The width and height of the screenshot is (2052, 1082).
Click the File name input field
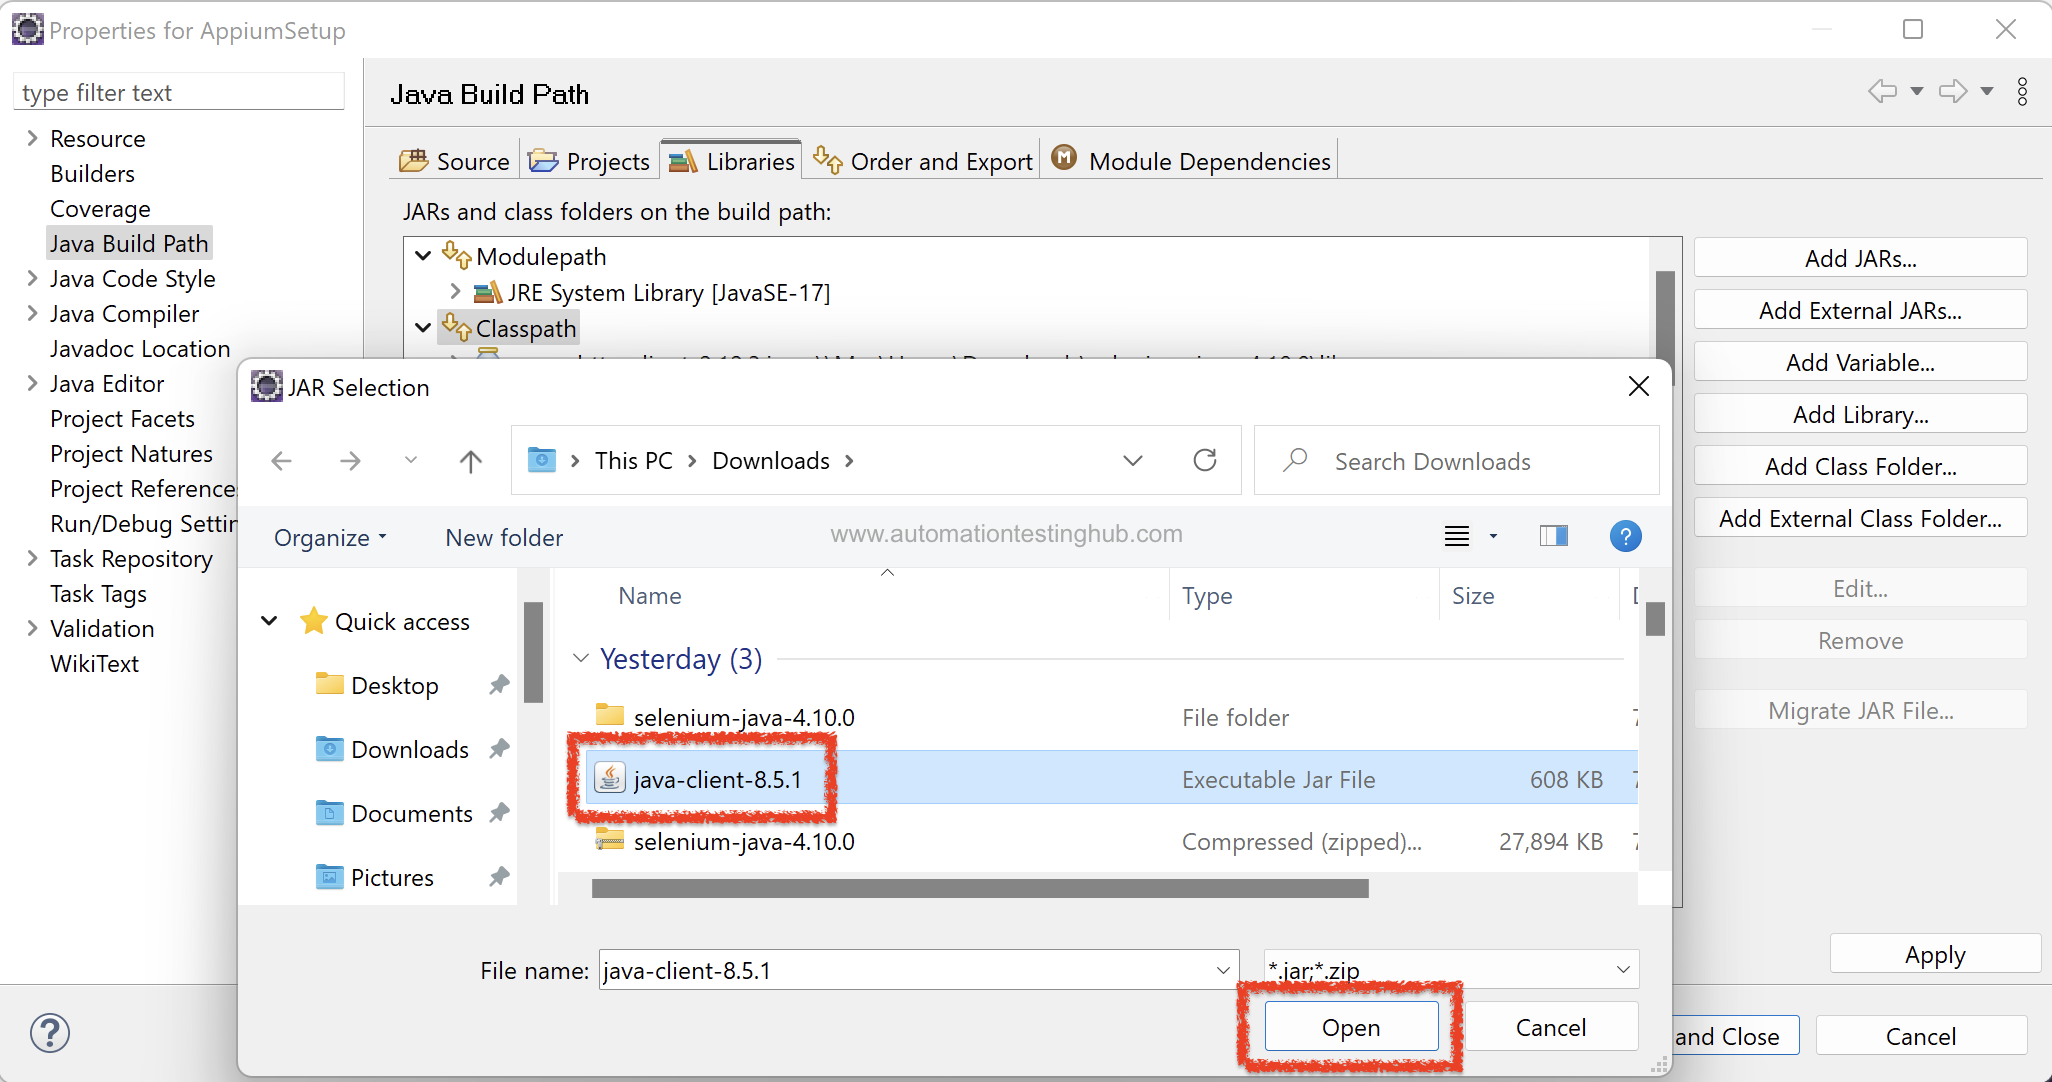tap(919, 970)
